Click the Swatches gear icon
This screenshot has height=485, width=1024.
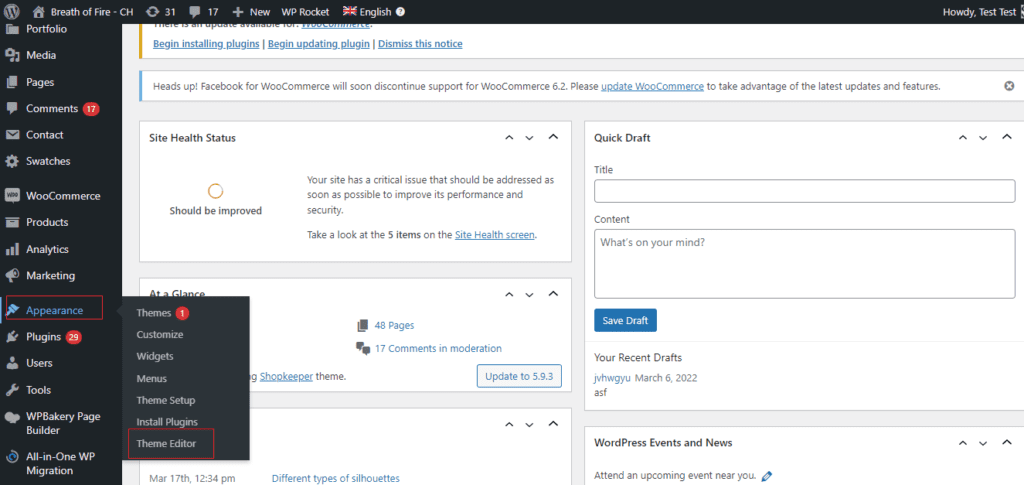pyautogui.click(x=12, y=161)
